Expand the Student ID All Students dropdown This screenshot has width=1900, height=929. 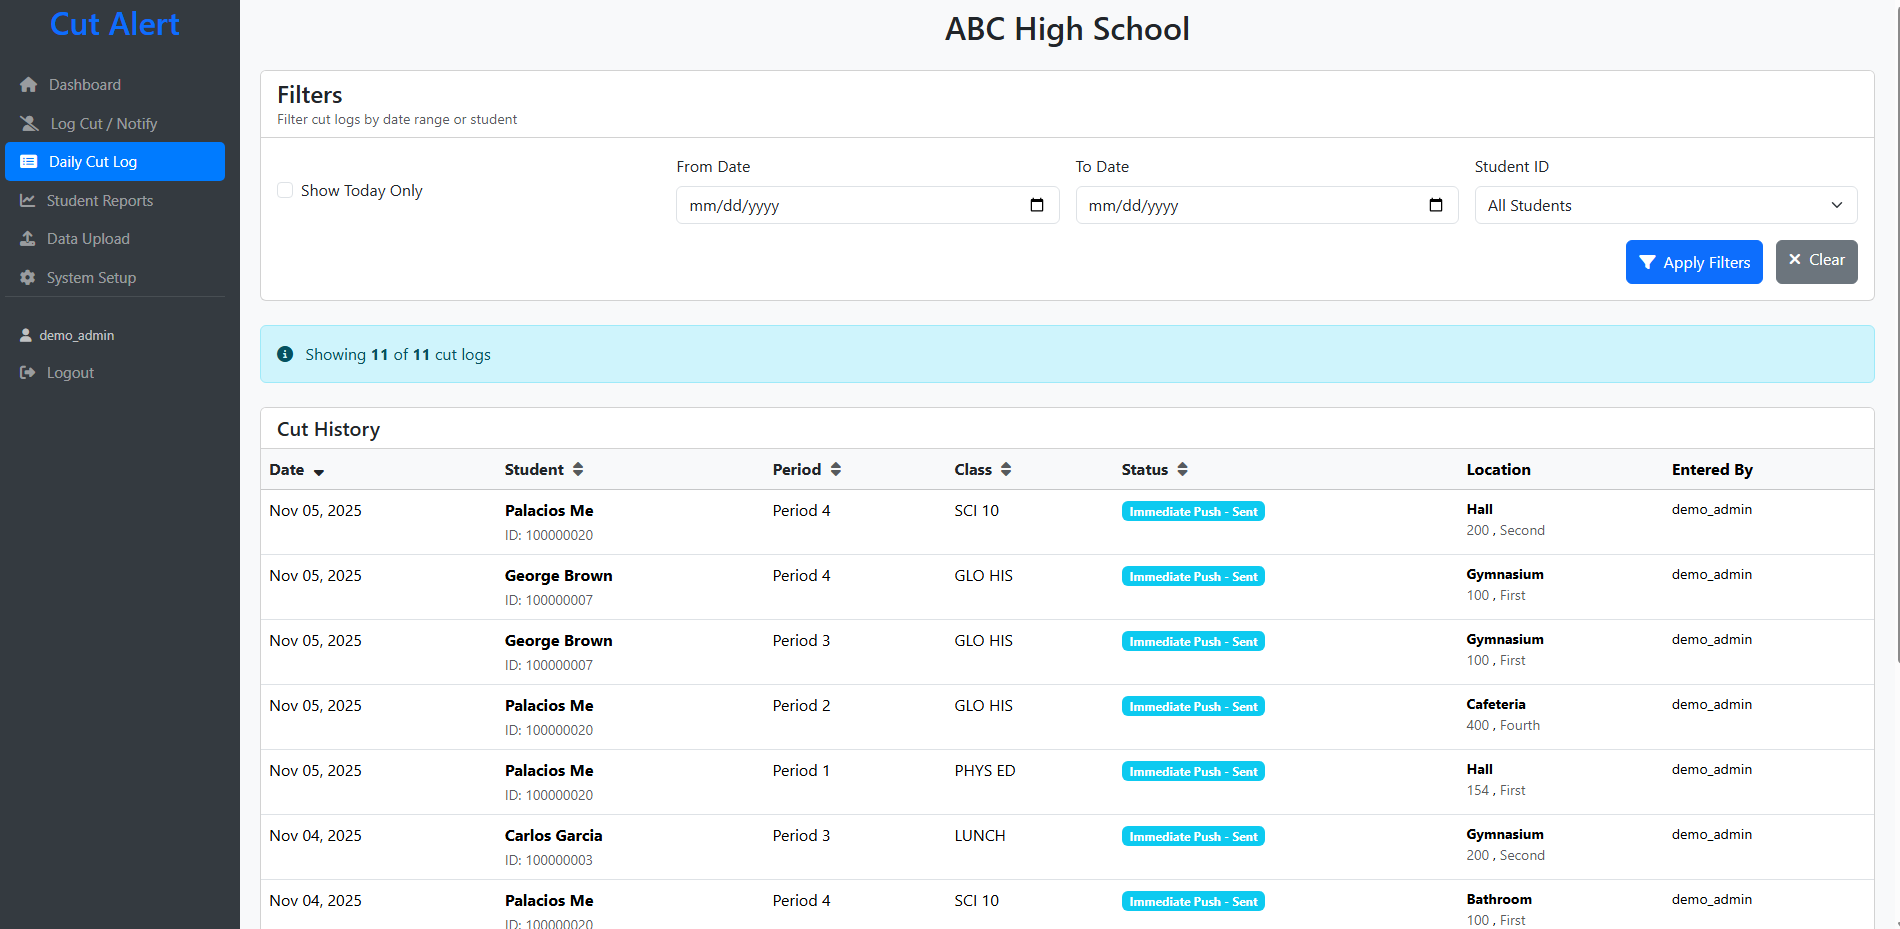pos(1665,205)
